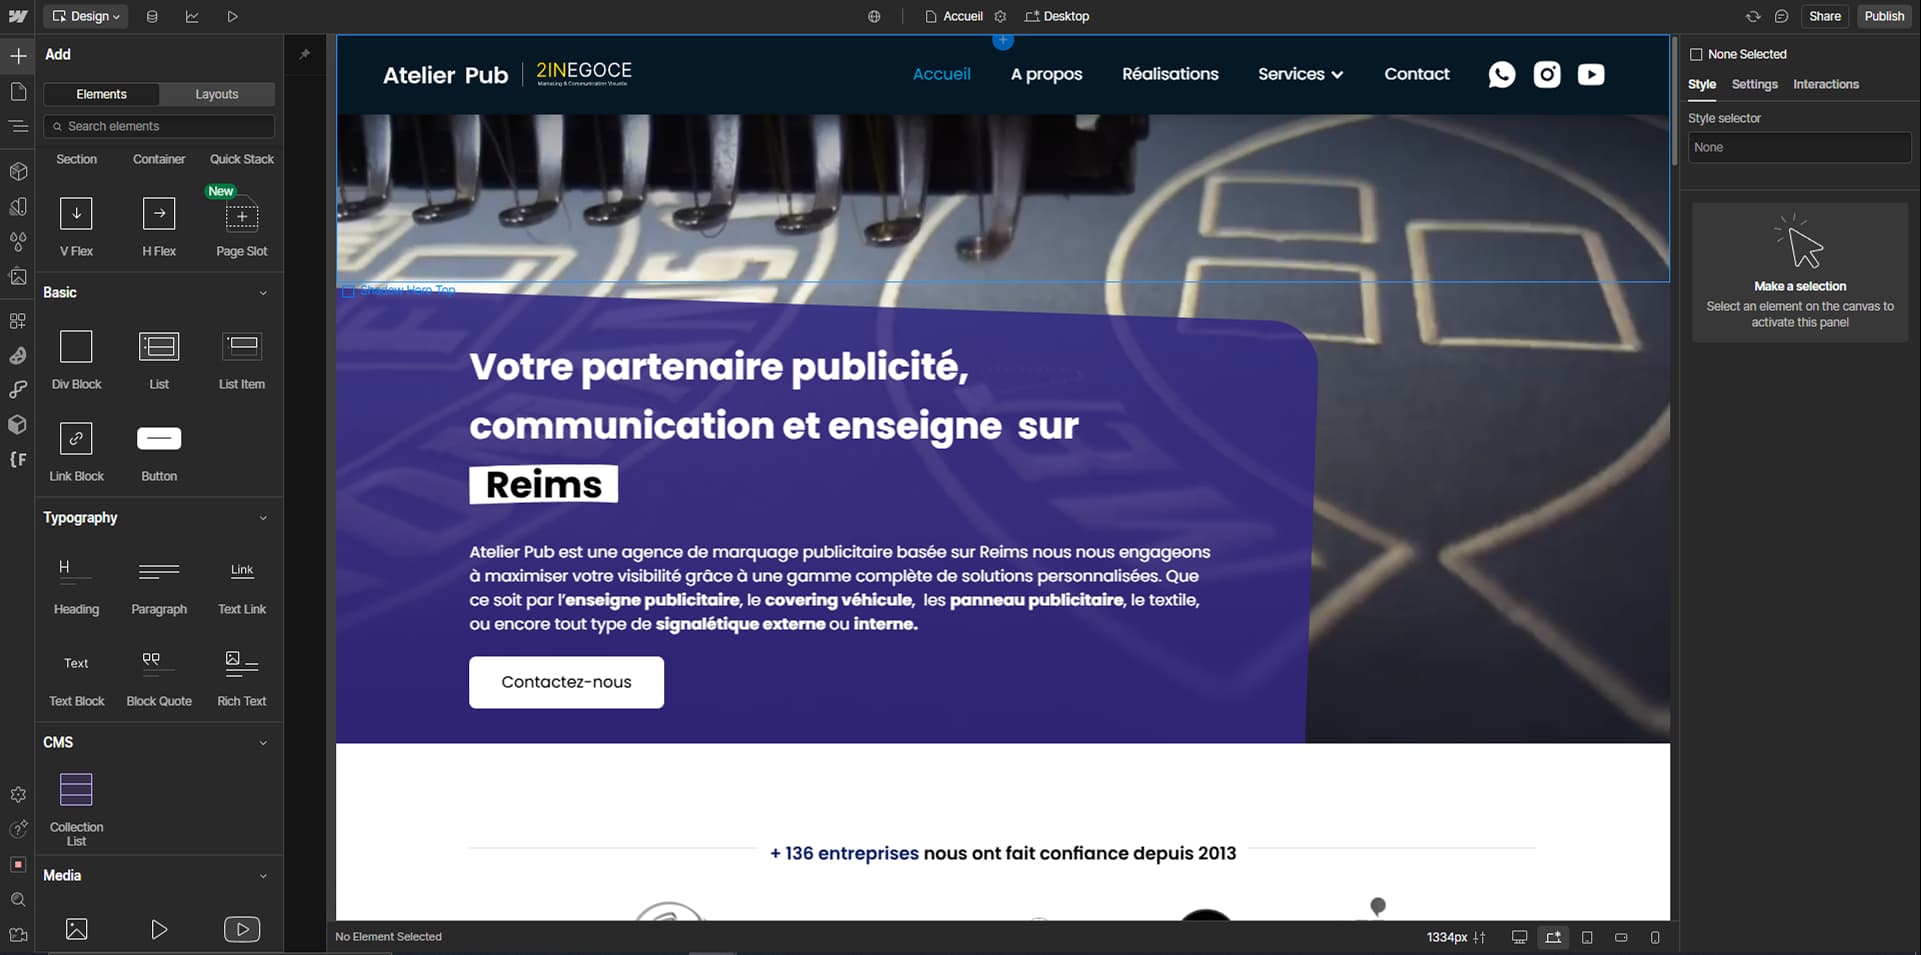Open the Components cube icon in sidebar

pyautogui.click(x=18, y=171)
